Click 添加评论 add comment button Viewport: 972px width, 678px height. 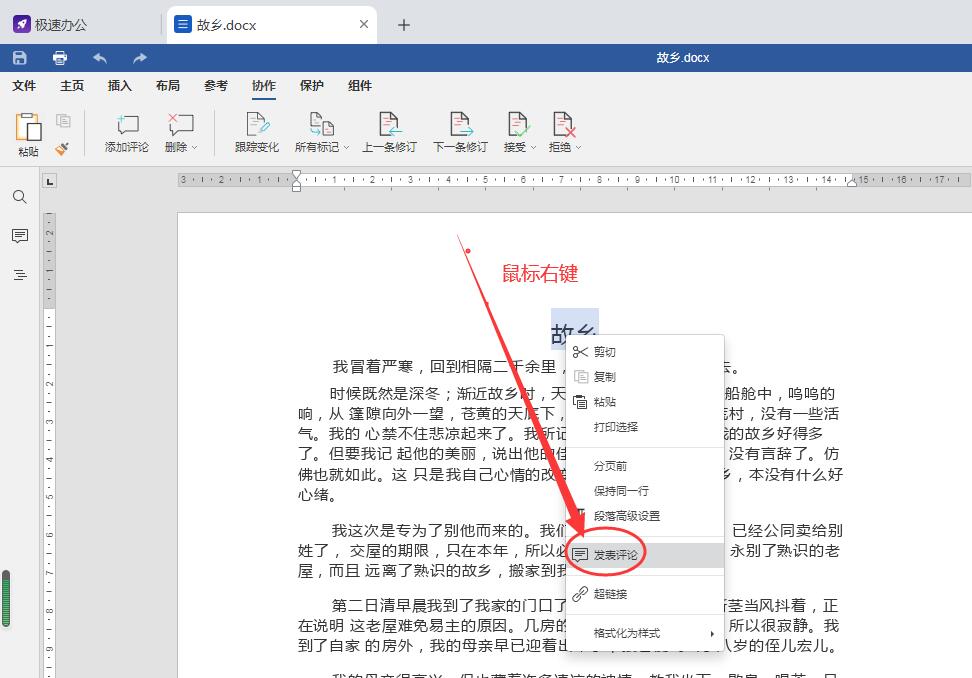(x=126, y=133)
